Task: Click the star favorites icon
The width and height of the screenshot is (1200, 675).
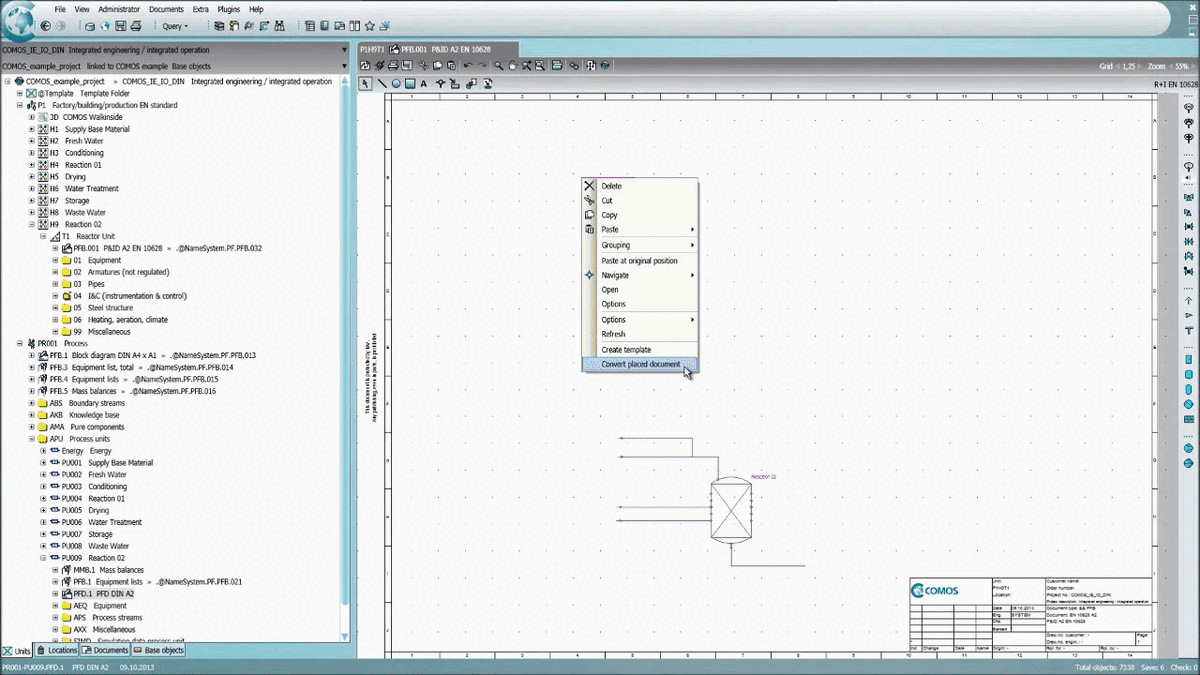Action: pyautogui.click(x=369, y=26)
